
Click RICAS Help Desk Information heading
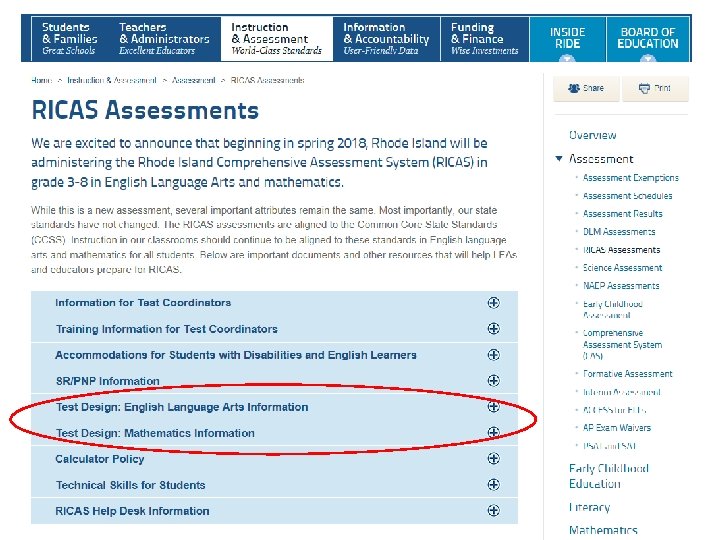(132, 511)
